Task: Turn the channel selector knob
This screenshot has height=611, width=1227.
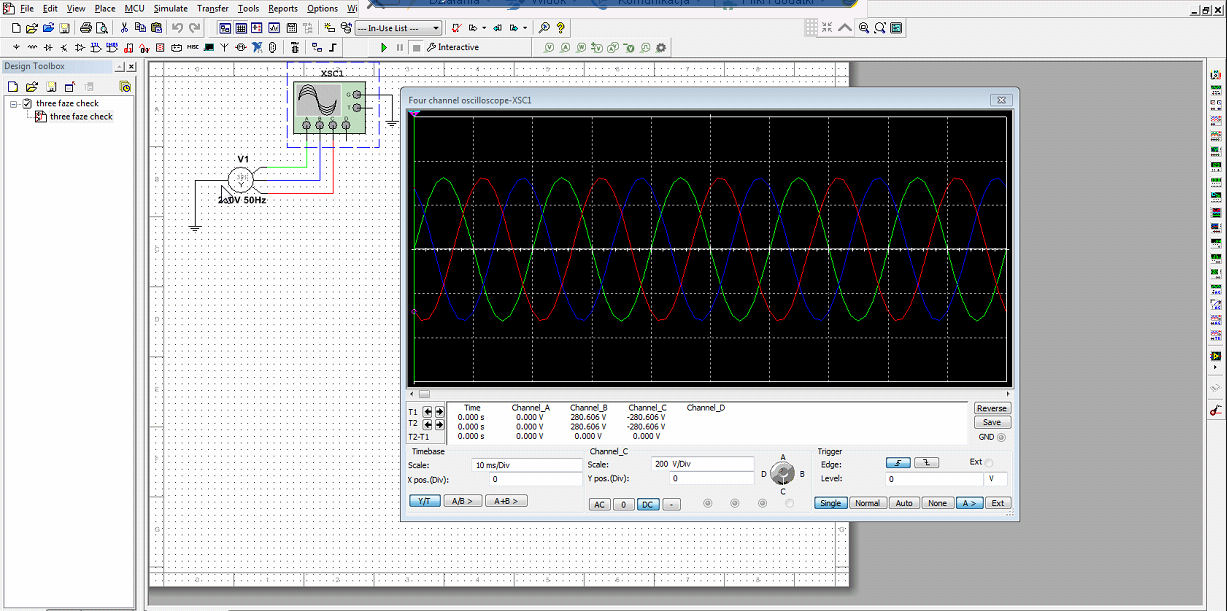Action: tap(784, 473)
